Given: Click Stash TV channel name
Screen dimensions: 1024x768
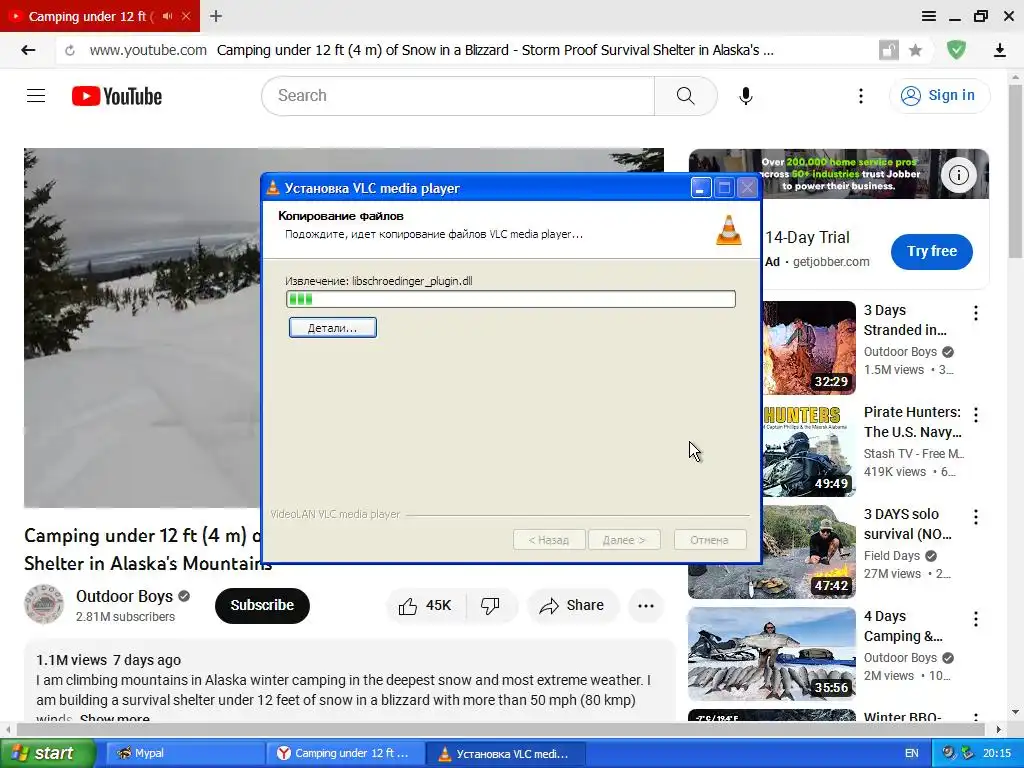Looking at the screenshot, I should point(914,454).
